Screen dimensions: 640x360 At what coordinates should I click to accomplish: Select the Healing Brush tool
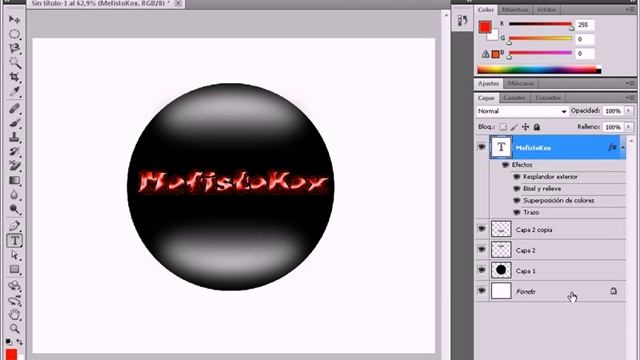click(14, 108)
